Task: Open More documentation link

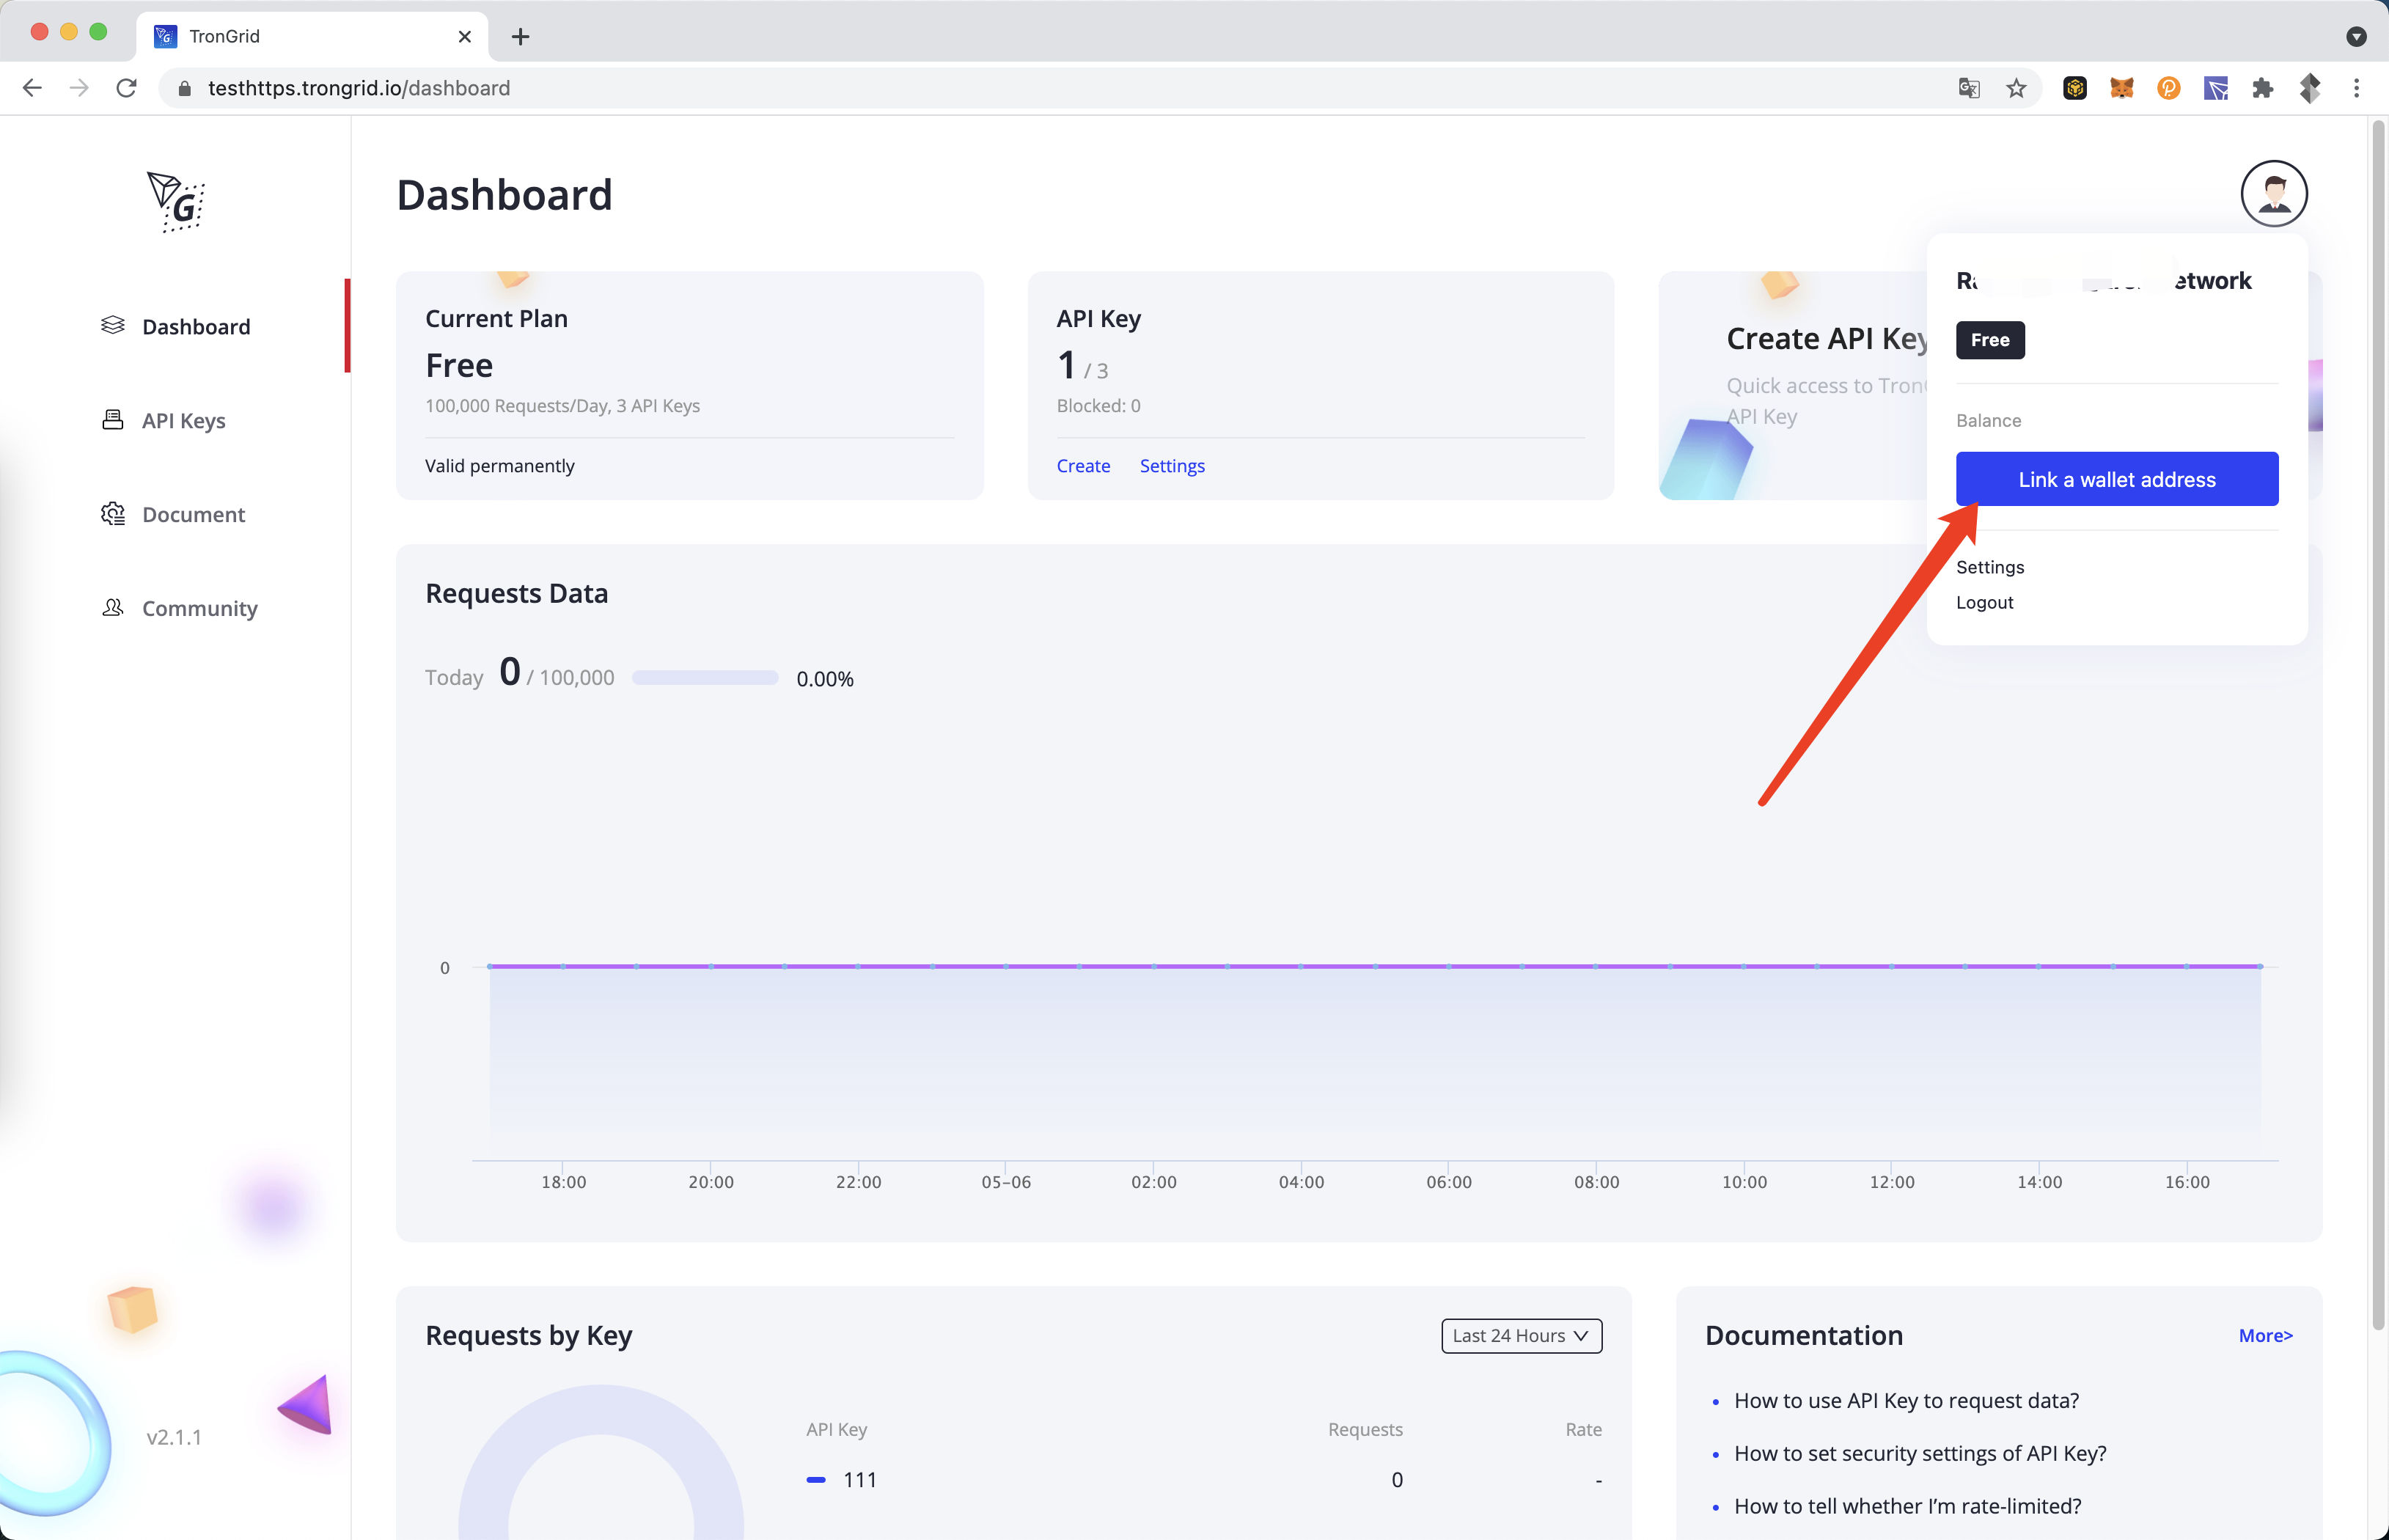Action: click(x=2264, y=1336)
